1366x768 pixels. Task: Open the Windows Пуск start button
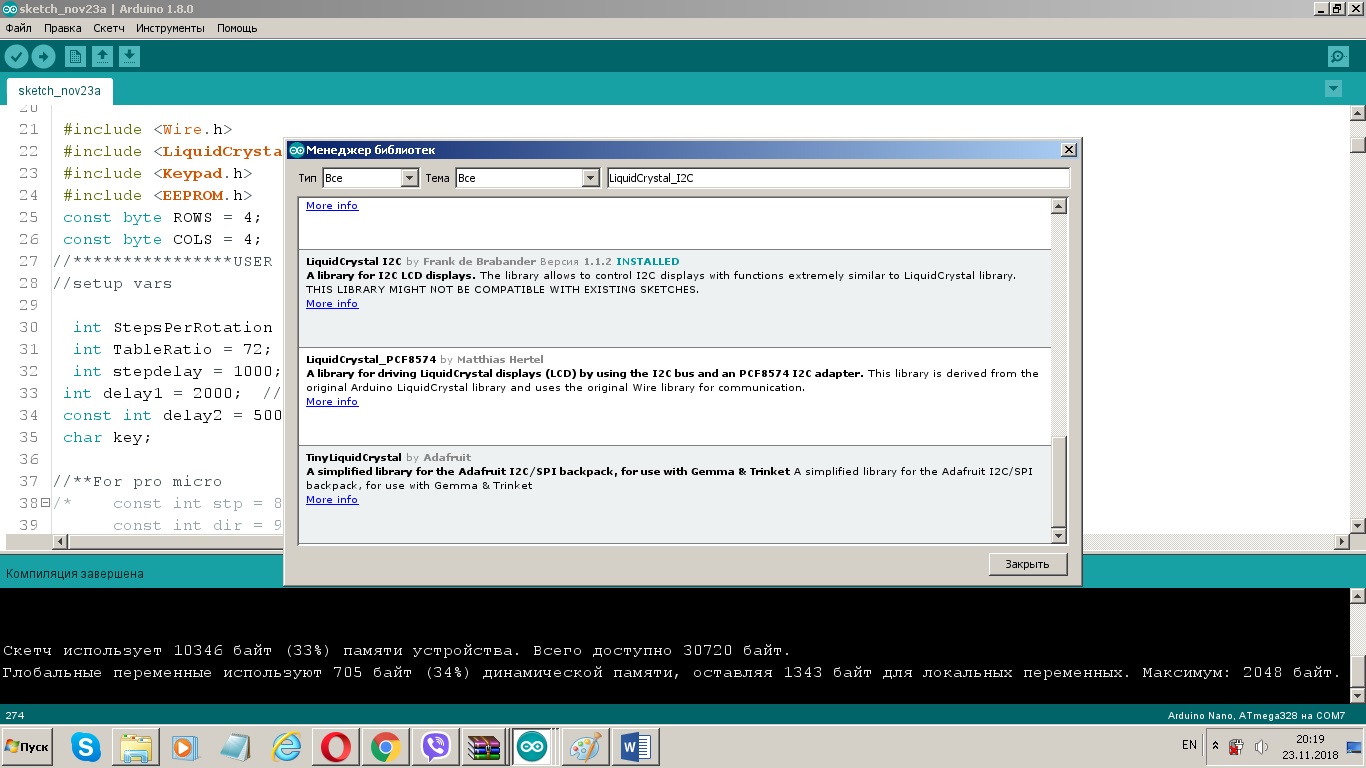(28, 747)
